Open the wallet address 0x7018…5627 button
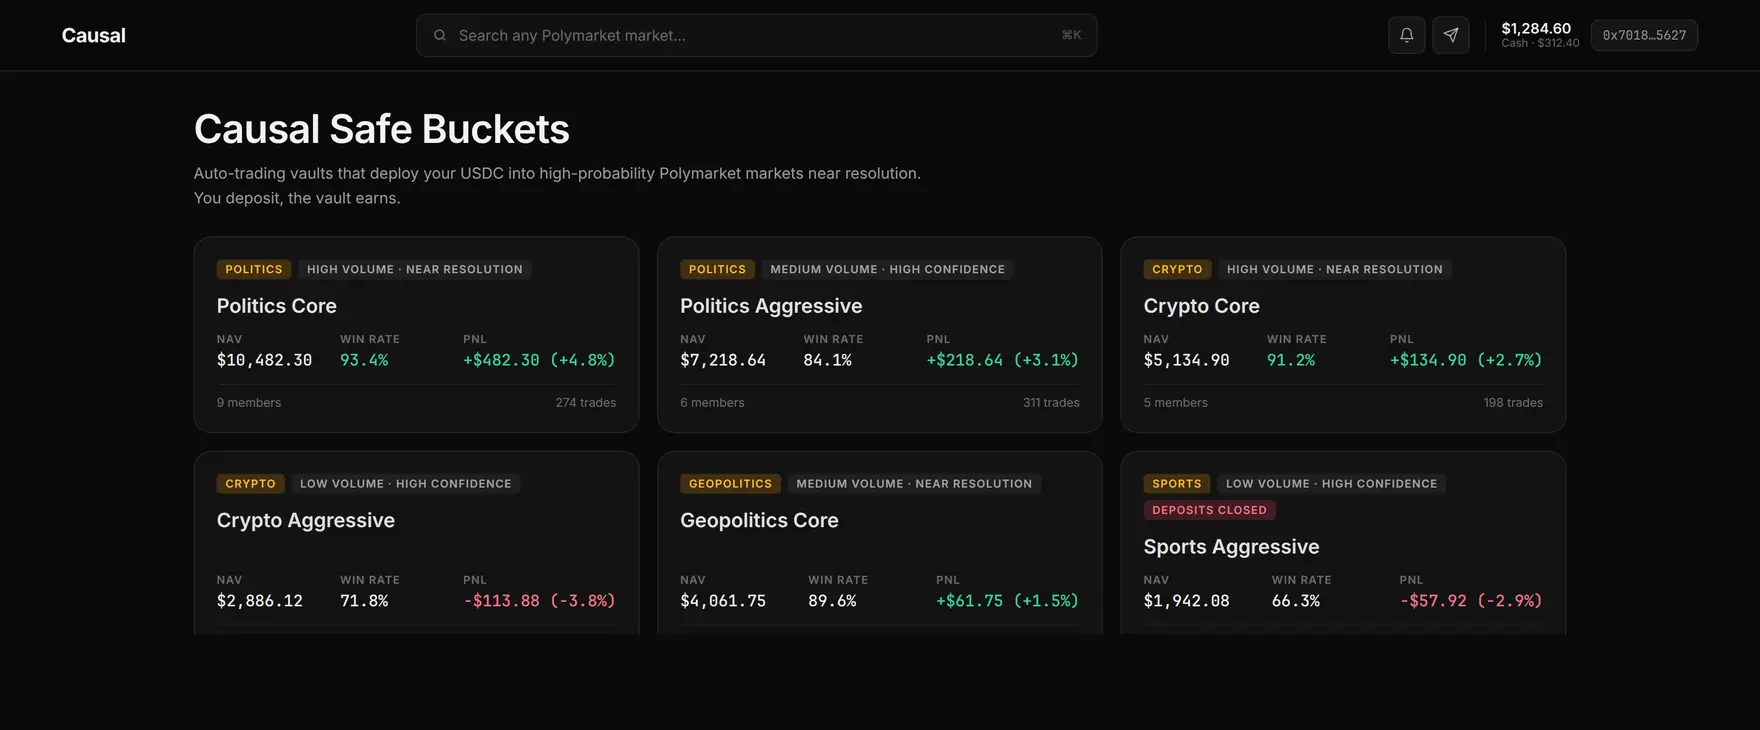Screen dimensions: 1760x730 (x=1644, y=35)
